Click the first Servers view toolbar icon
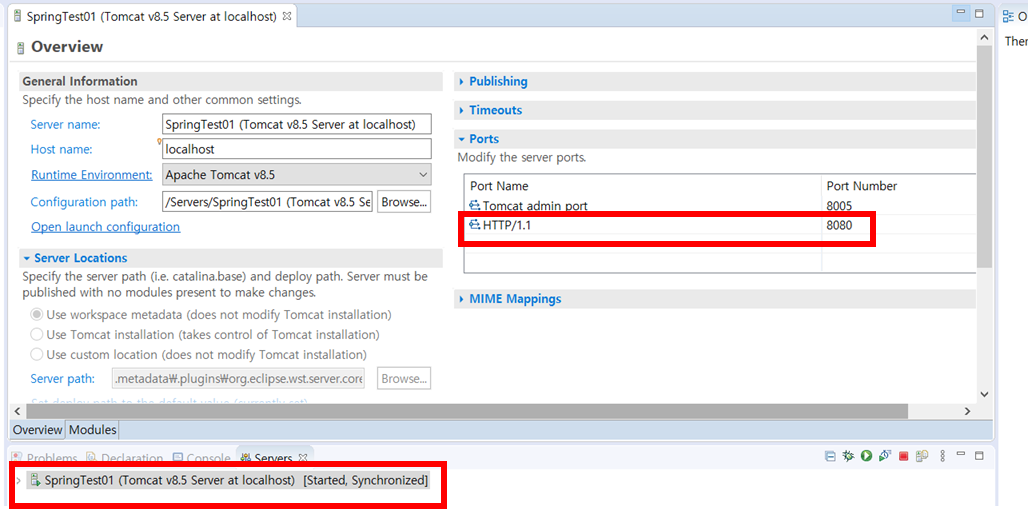The height and width of the screenshot is (509, 1028). pos(829,455)
